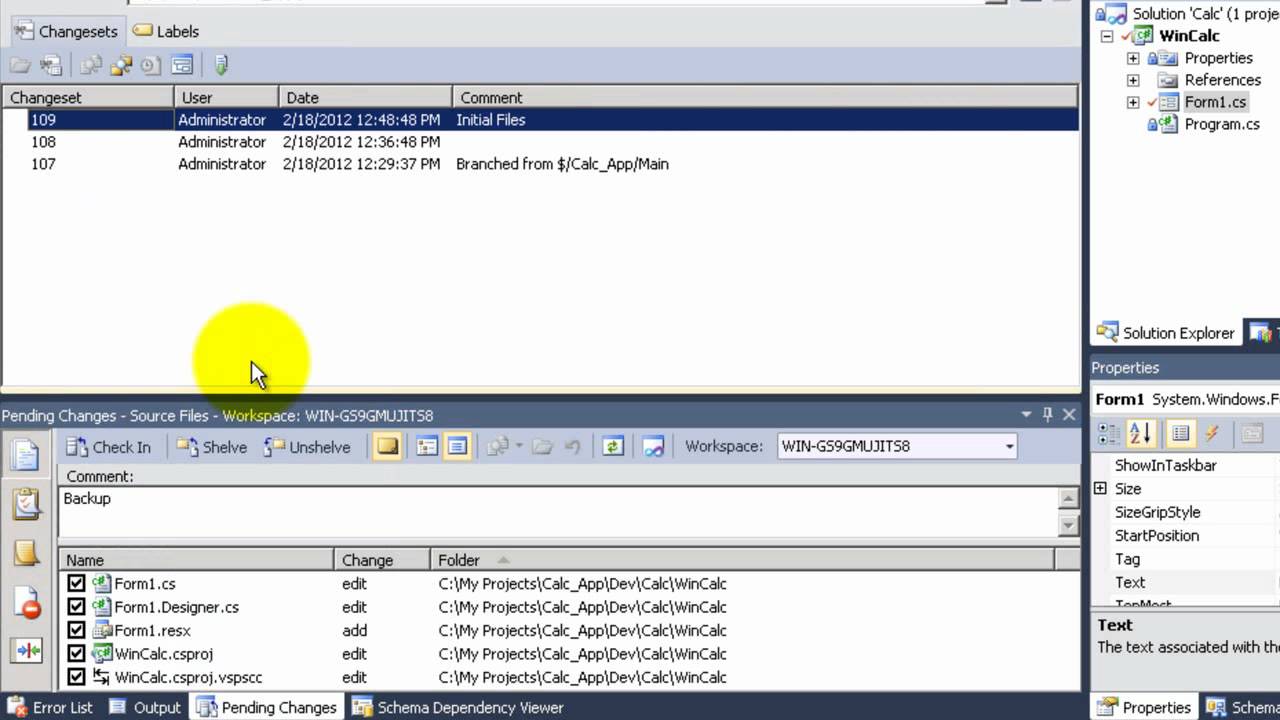Image resolution: width=1280 pixels, height=720 pixels.
Task: Switch to folder view icon next to flat view
Action: click(x=427, y=447)
